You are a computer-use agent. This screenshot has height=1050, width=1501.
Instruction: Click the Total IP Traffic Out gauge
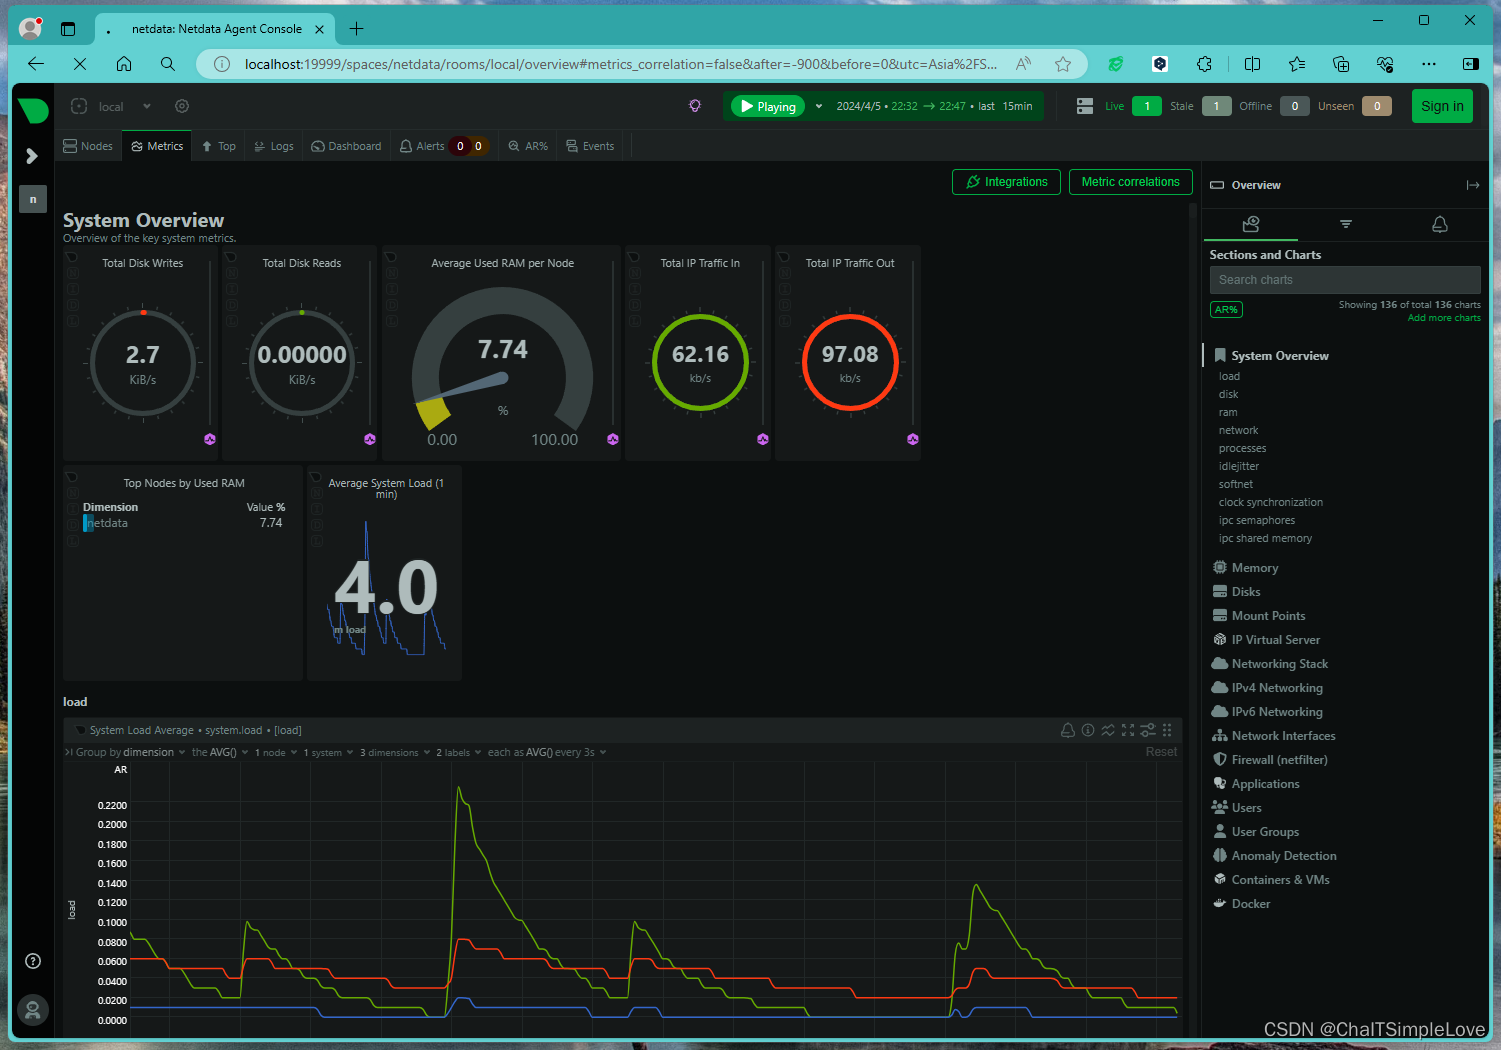point(850,362)
